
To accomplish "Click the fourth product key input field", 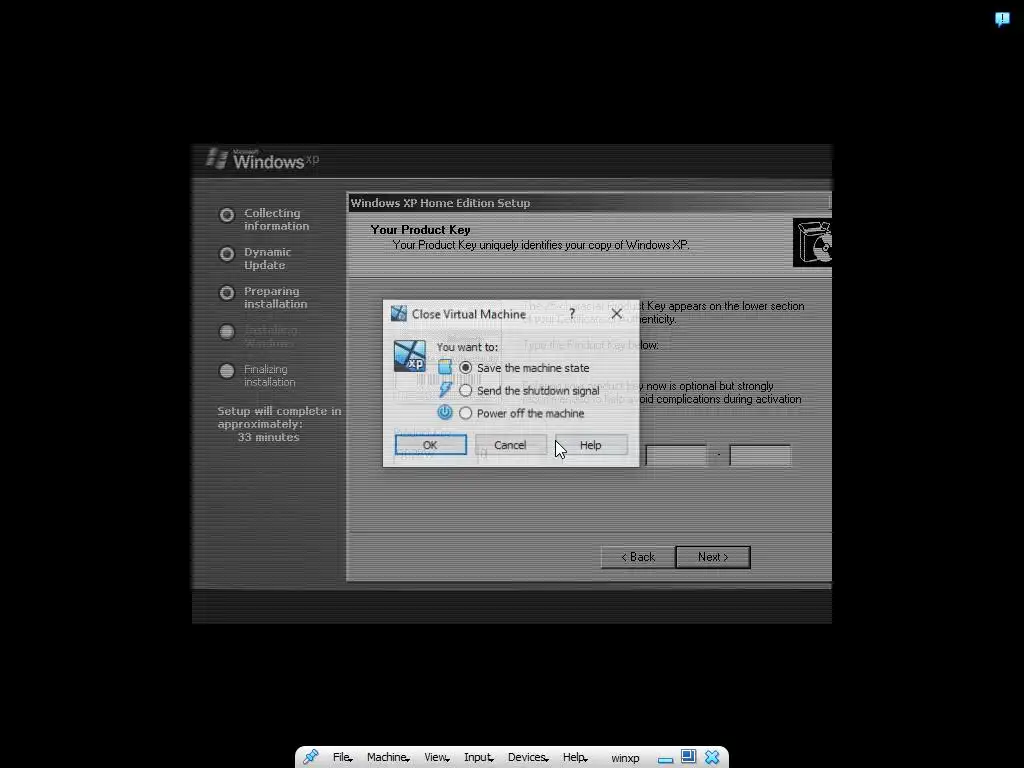I will click(x=676, y=455).
